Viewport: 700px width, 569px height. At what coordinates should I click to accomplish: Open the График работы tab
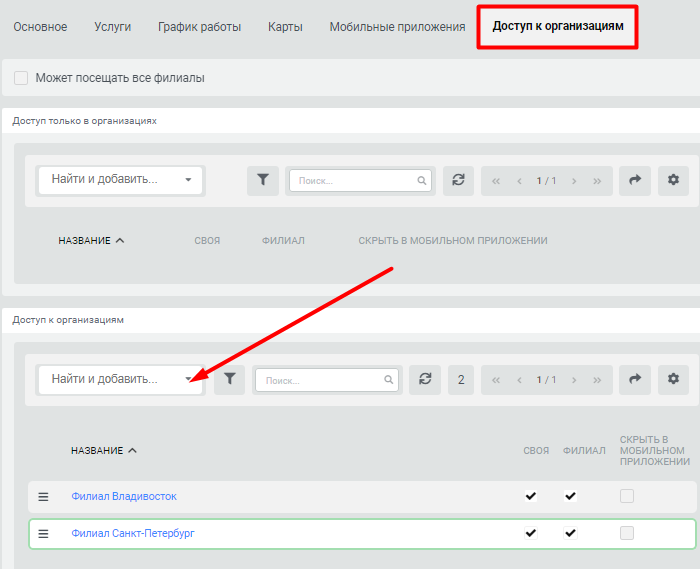(x=199, y=27)
